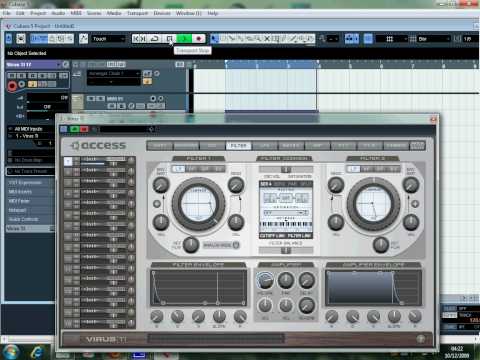Screen dimensions: 480x360
Task: Toggle the Cycle loop button in the toolbar
Action: (x=155, y=39)
